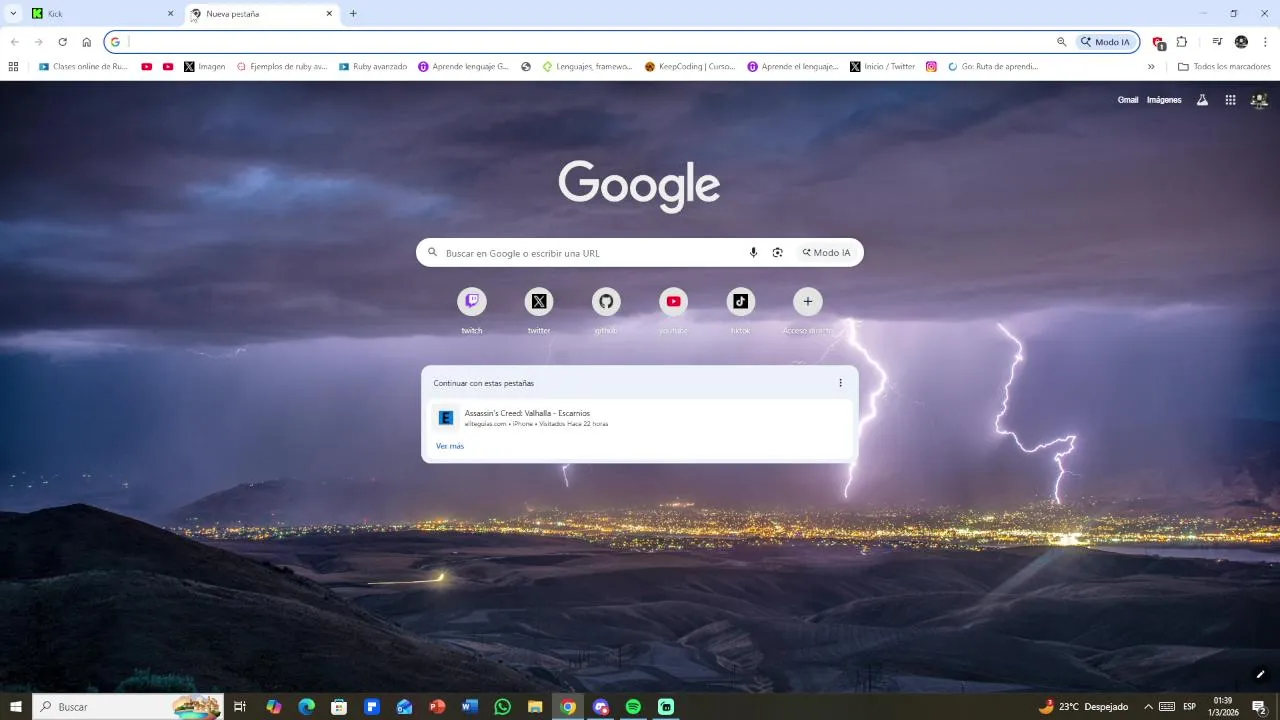Viewport: 1280px width, 720px height.
Task: Show hidden system tray icons
Action: click(1148, 707)
